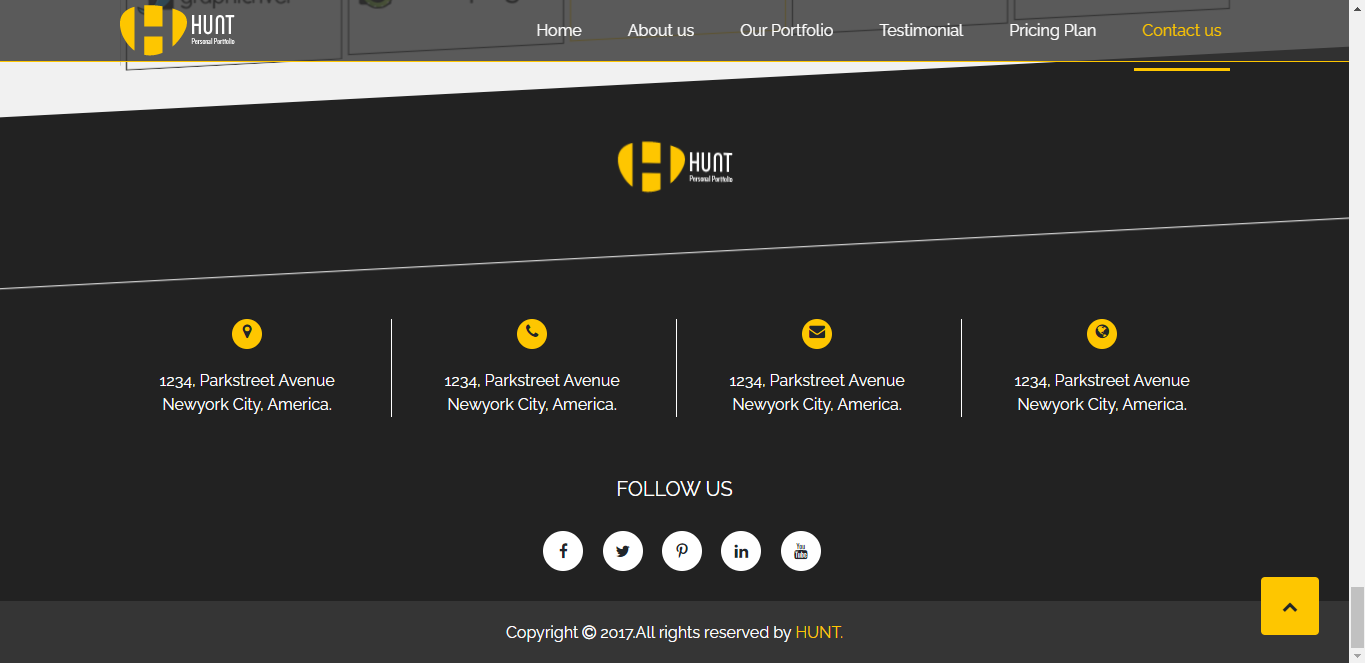Click the yellow globe website icon

tap(1102, 334)
